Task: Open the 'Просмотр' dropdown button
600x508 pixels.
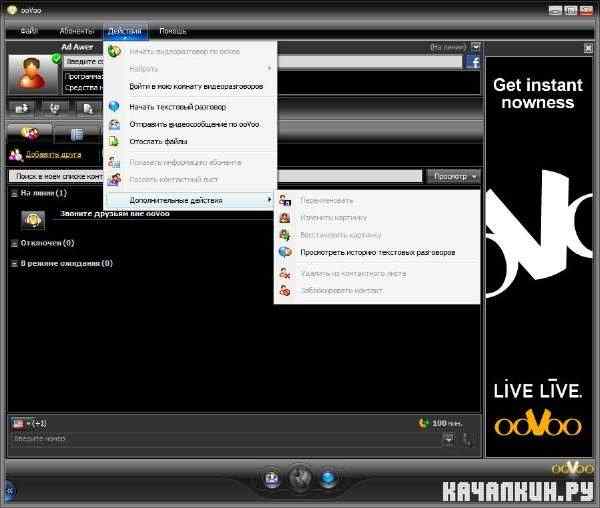Action: 453,176
